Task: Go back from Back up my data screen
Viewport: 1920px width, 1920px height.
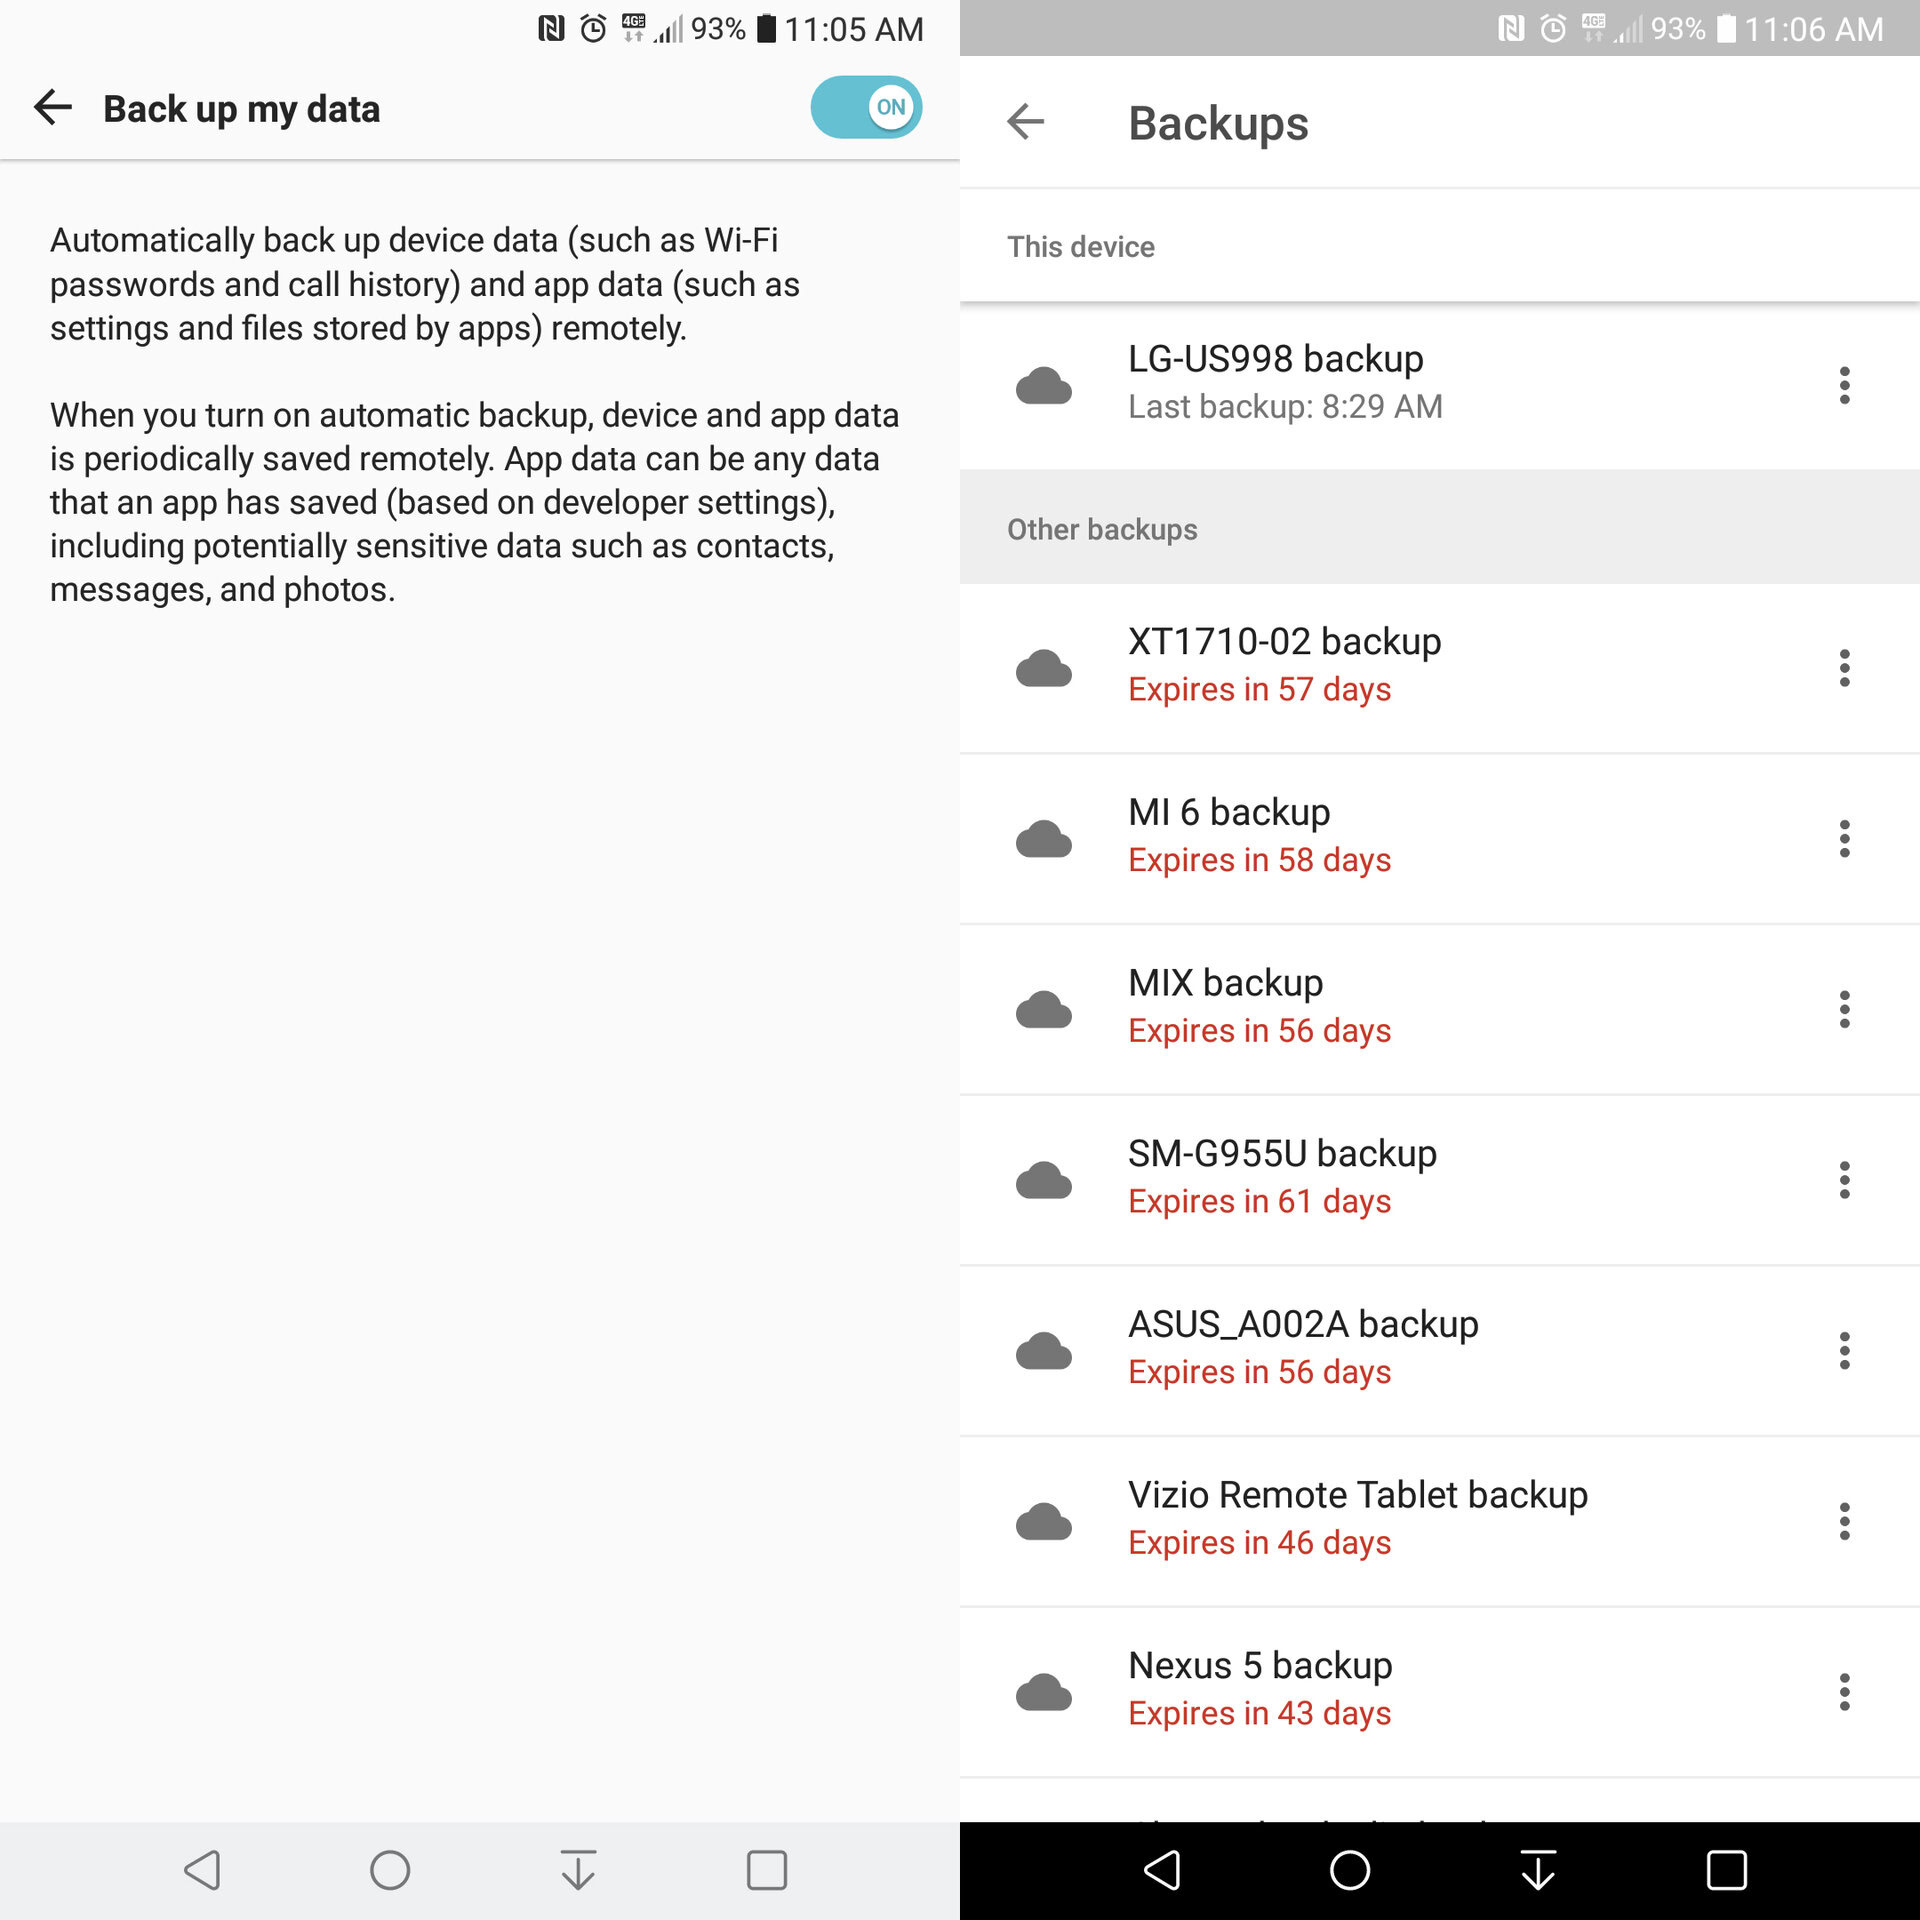Action: tap(53, 107)
